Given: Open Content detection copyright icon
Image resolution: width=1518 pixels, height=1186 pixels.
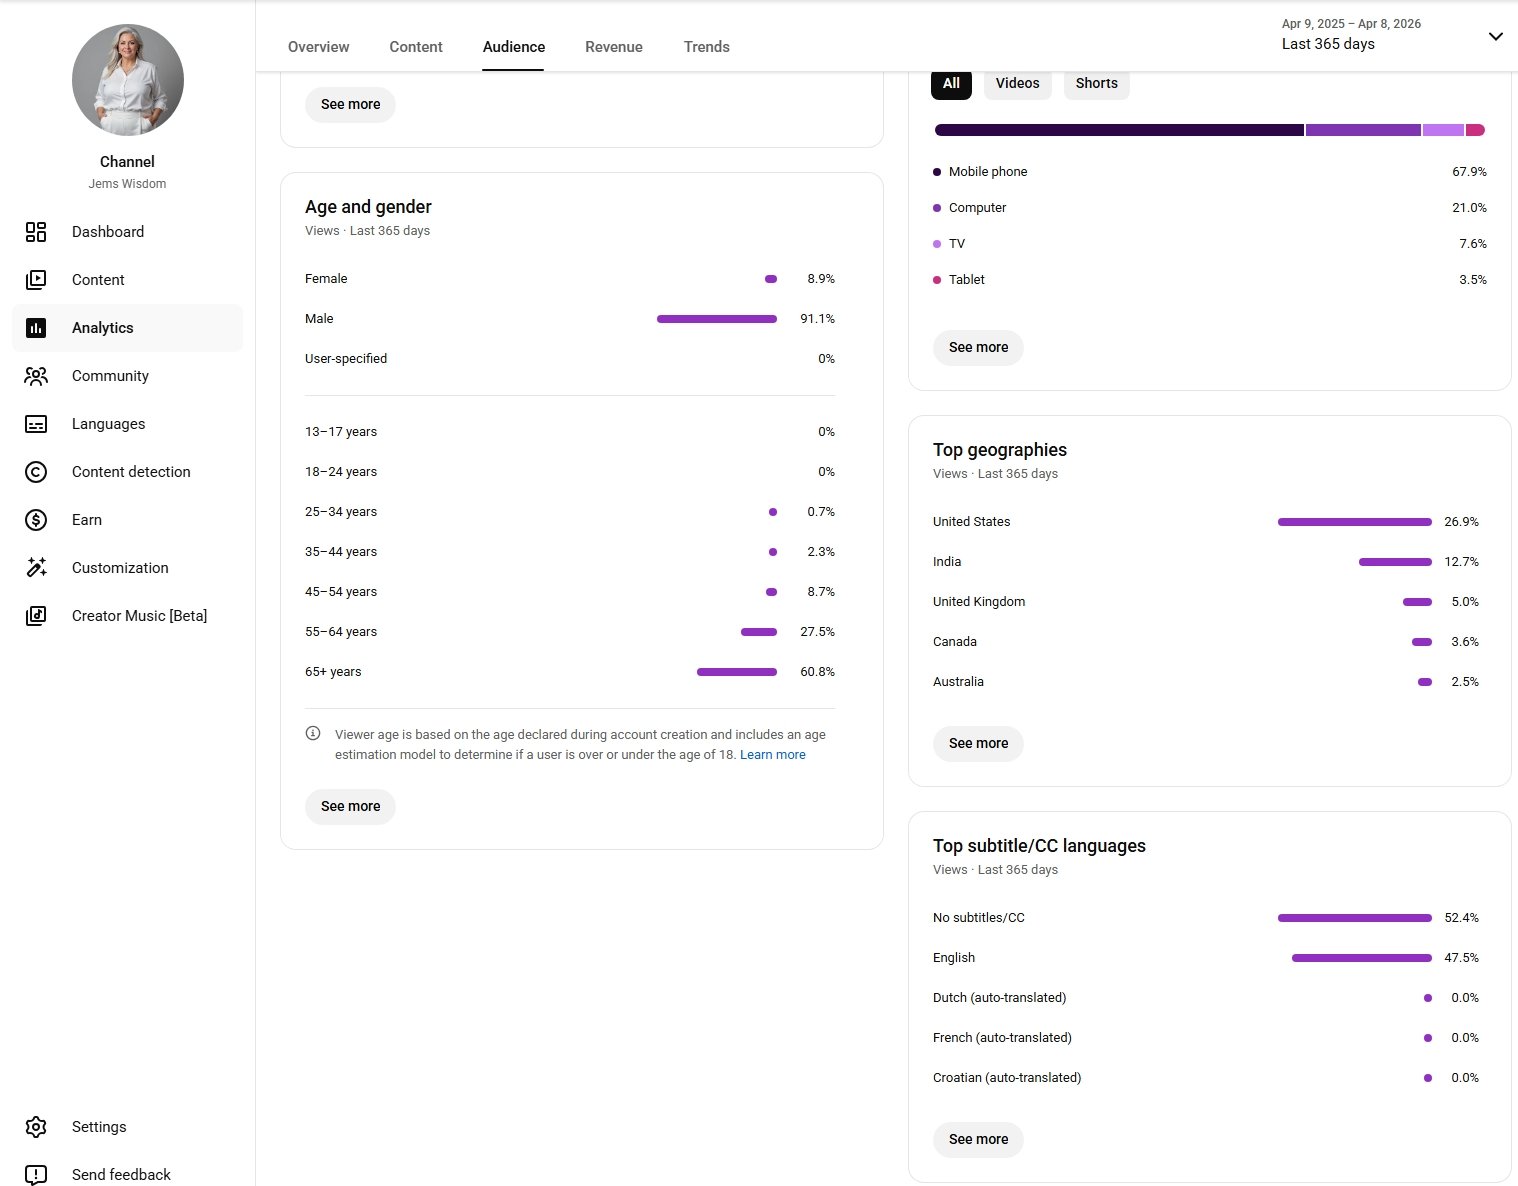Looking at the screenshot, I should coord(36,472).
